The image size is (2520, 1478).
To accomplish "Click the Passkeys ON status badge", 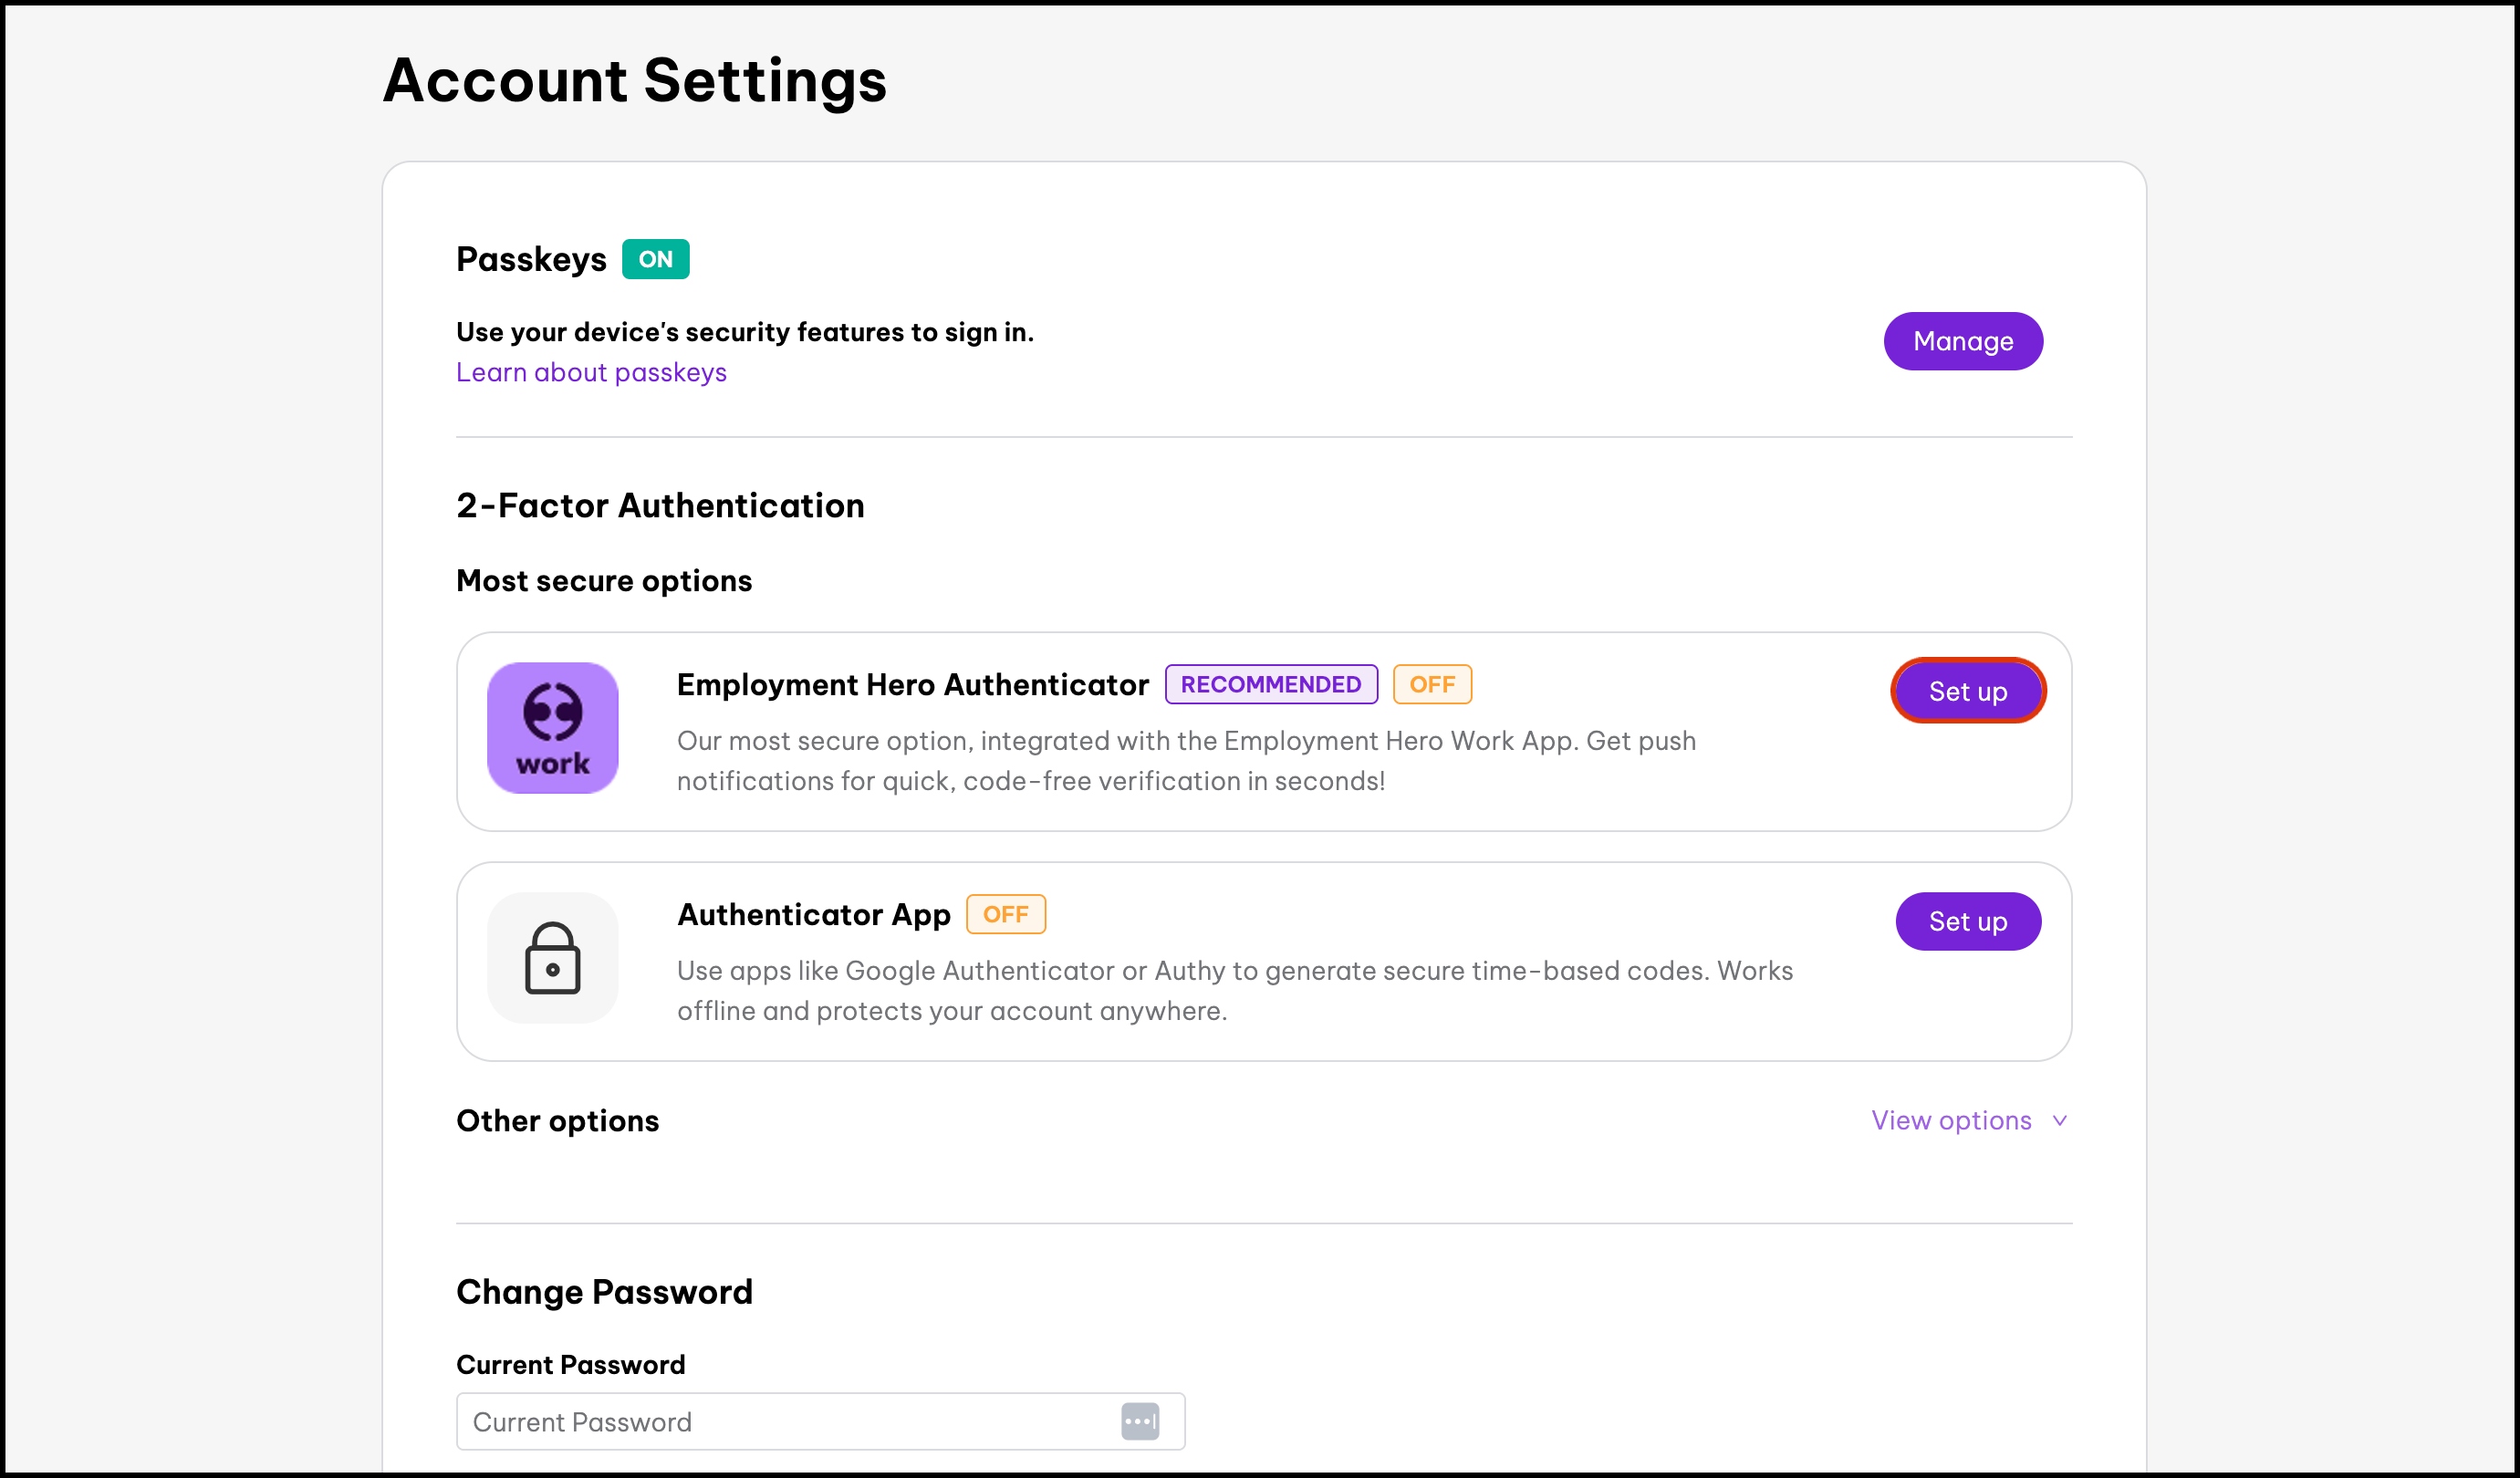I will coord(655,259).
